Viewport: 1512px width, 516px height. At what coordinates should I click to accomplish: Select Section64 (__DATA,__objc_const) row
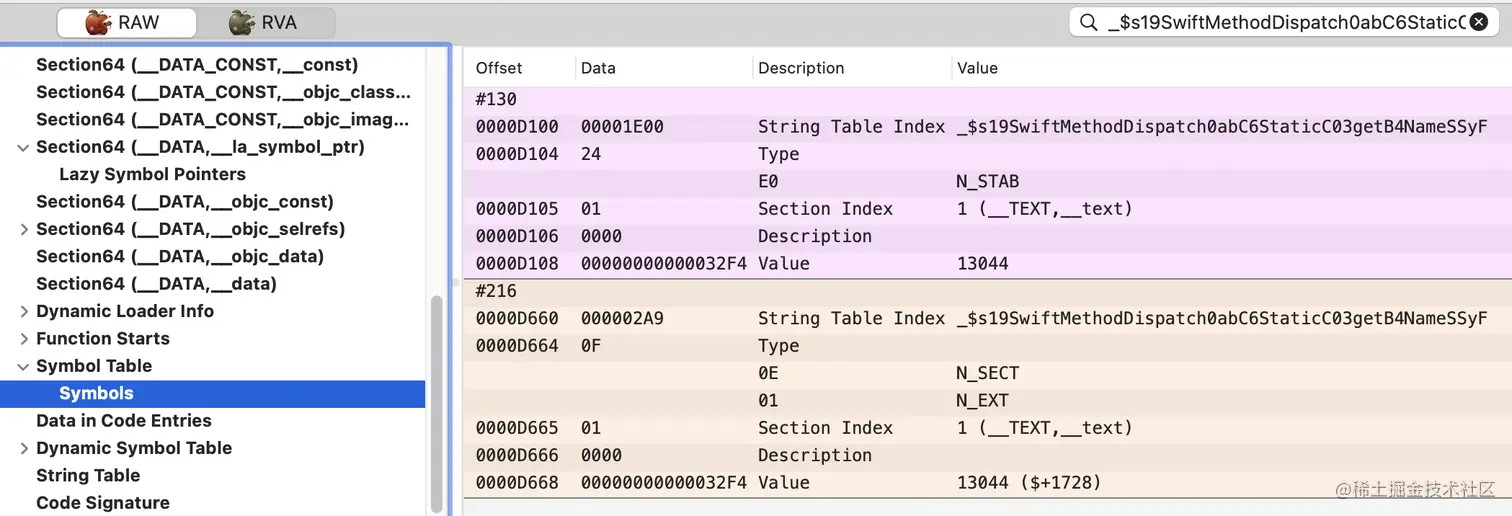click(212, 201)
